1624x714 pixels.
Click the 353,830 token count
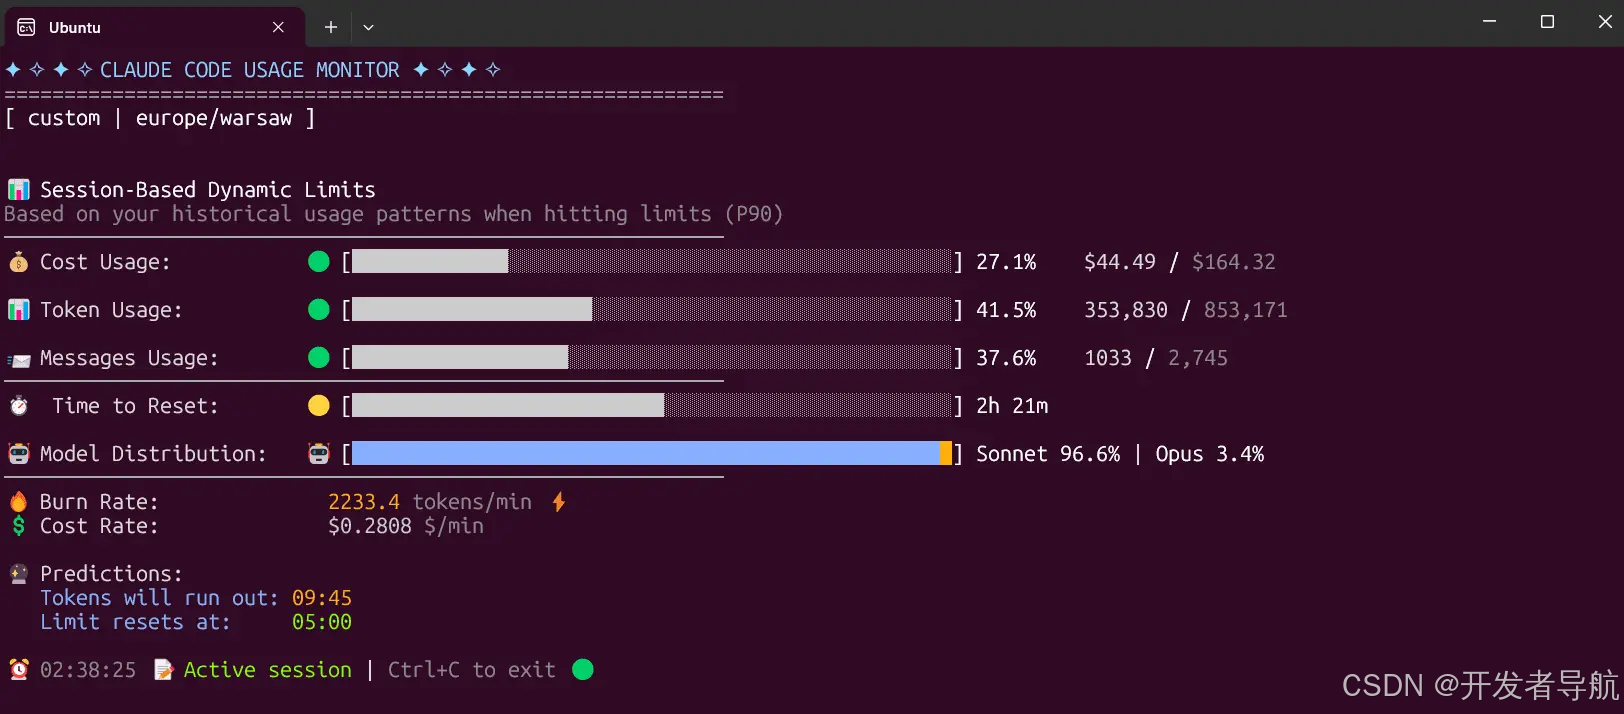tap(1126, 310)
